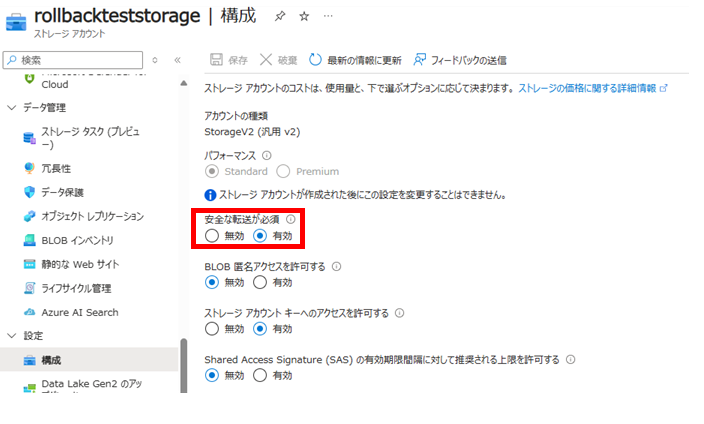Click the Data Lake Gen2 upgrade icon
The image size is (704, 424).
pyautogui.click(x=30, y=388)
